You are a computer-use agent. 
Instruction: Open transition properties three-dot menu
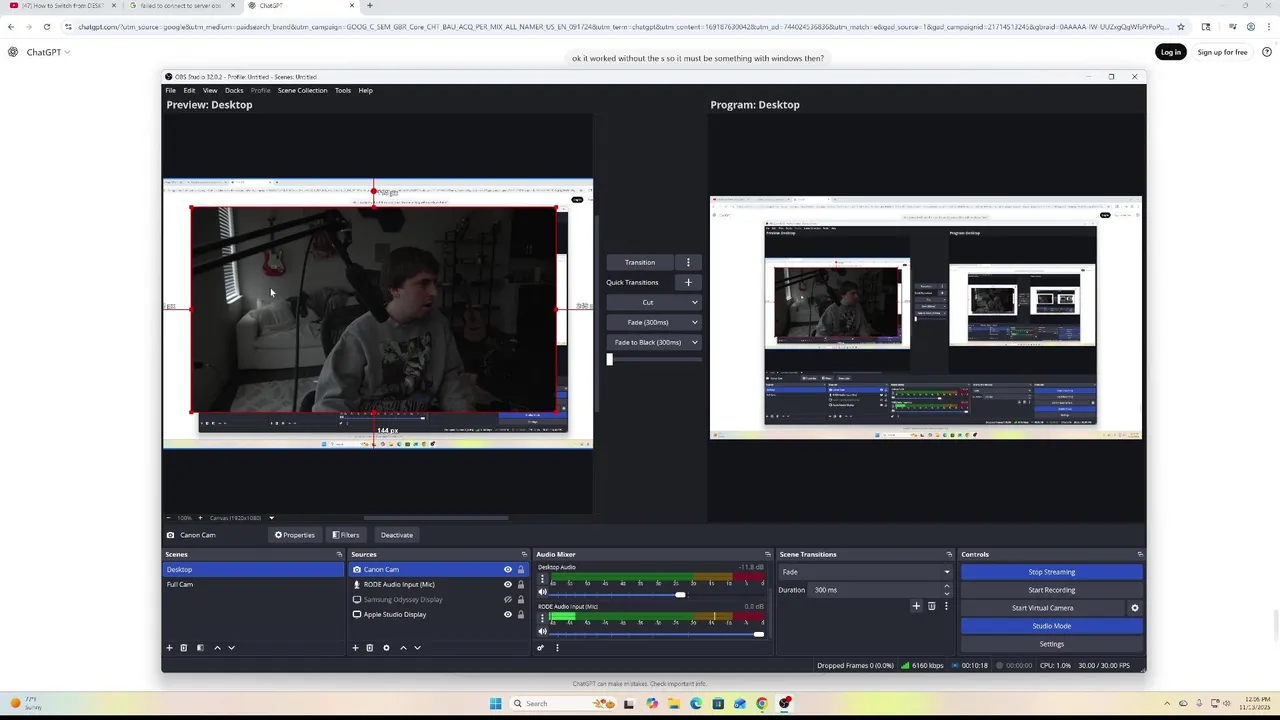[946, 606]
